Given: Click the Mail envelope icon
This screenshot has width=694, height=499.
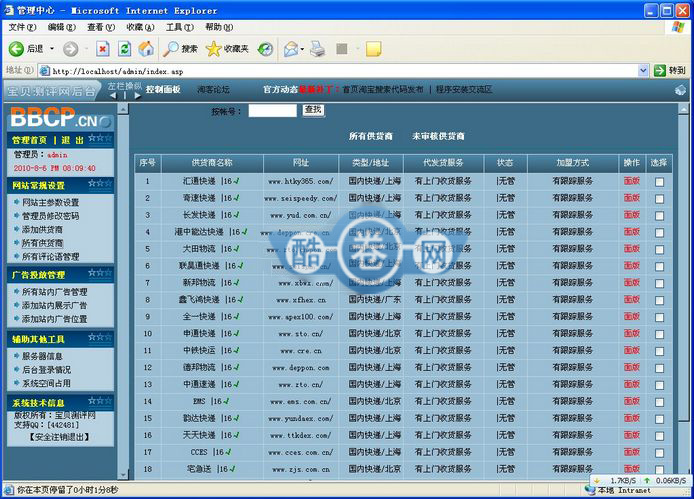Looking at the screenshot, I should tap(291, 49).
